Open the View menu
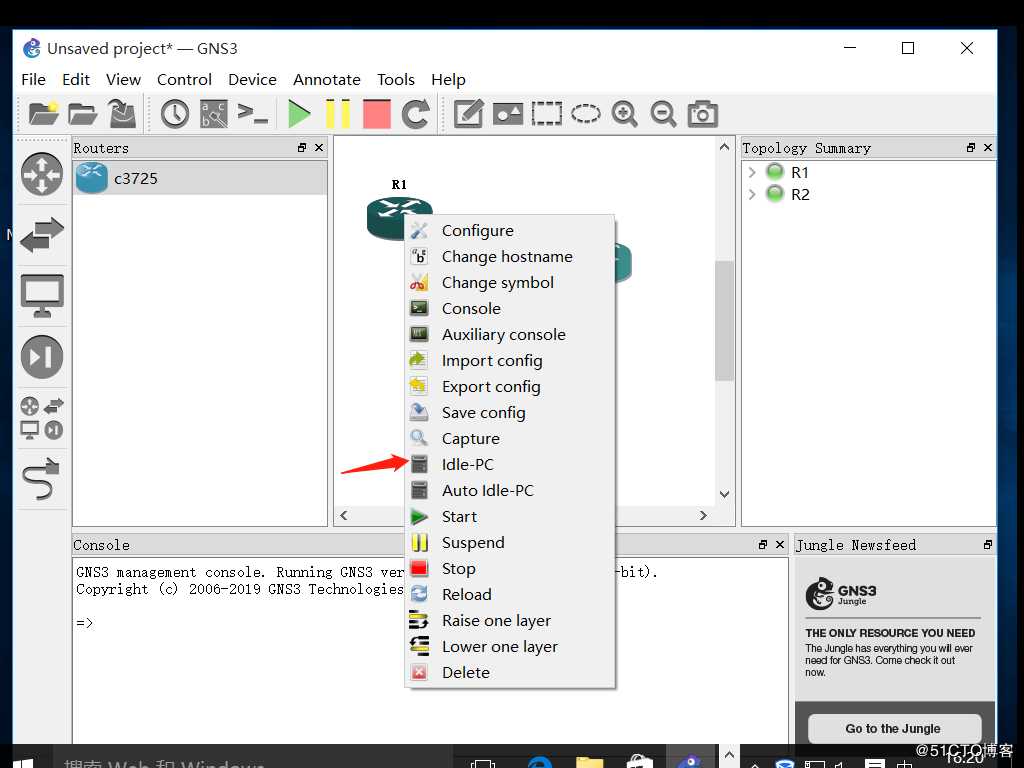1024x768 pixels. pos(123,80)
